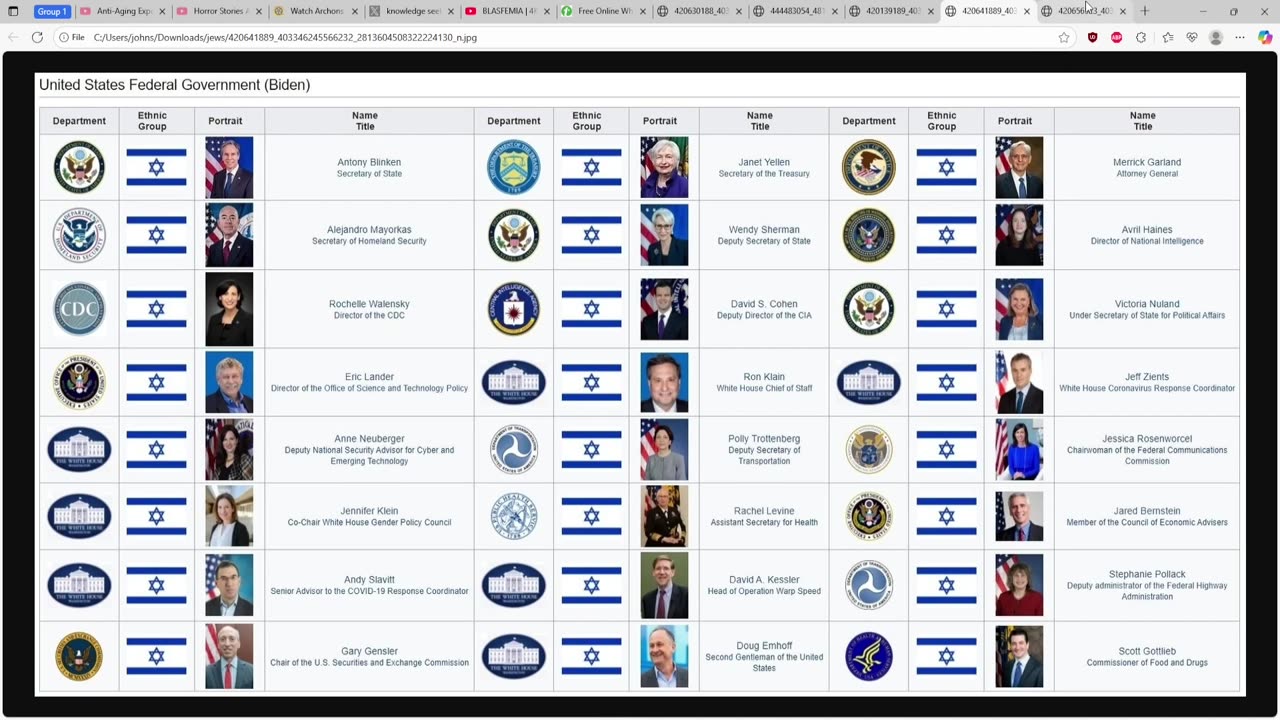Minimize the browser window
The image size is (1280, 720).
[1203, 11]
